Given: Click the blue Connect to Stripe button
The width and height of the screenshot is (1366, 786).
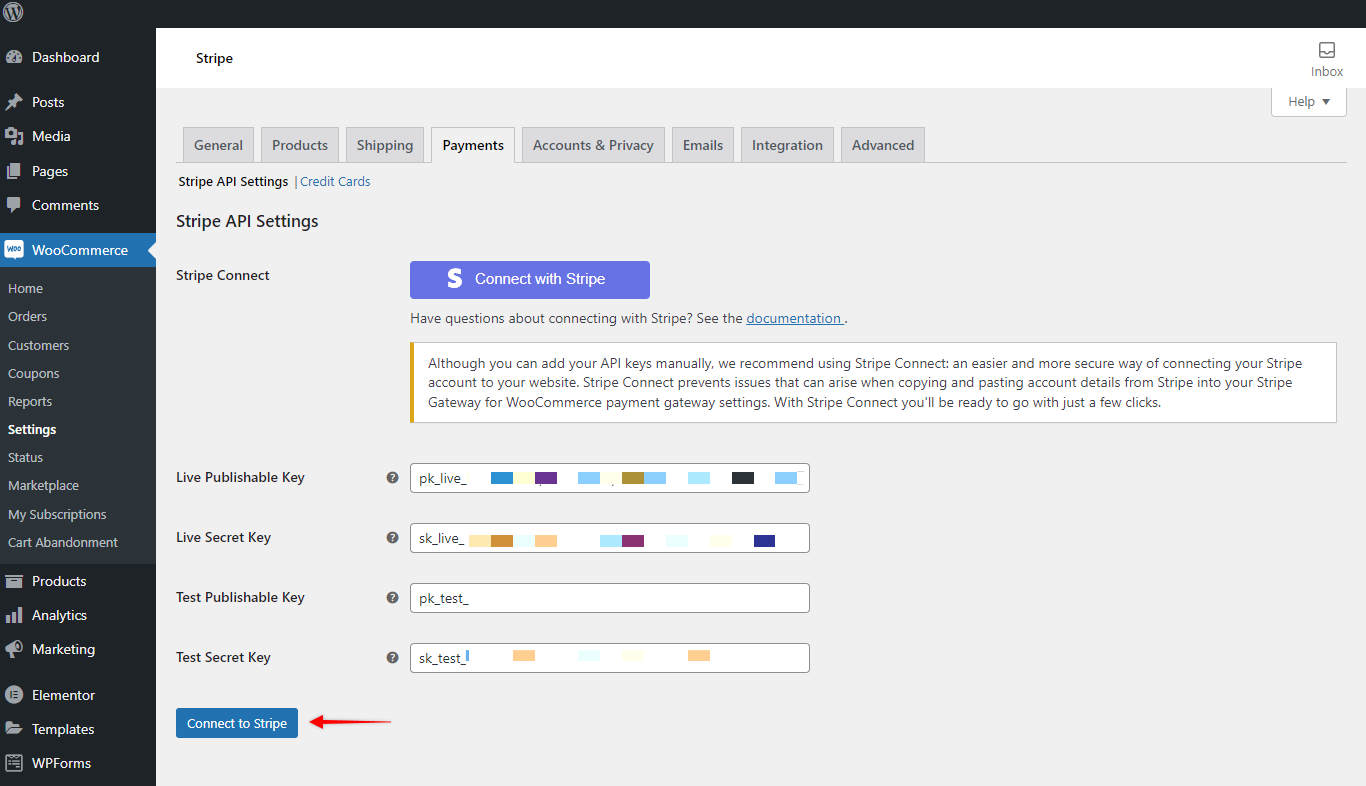Looking at the screenshot, I should click(237, 723).
